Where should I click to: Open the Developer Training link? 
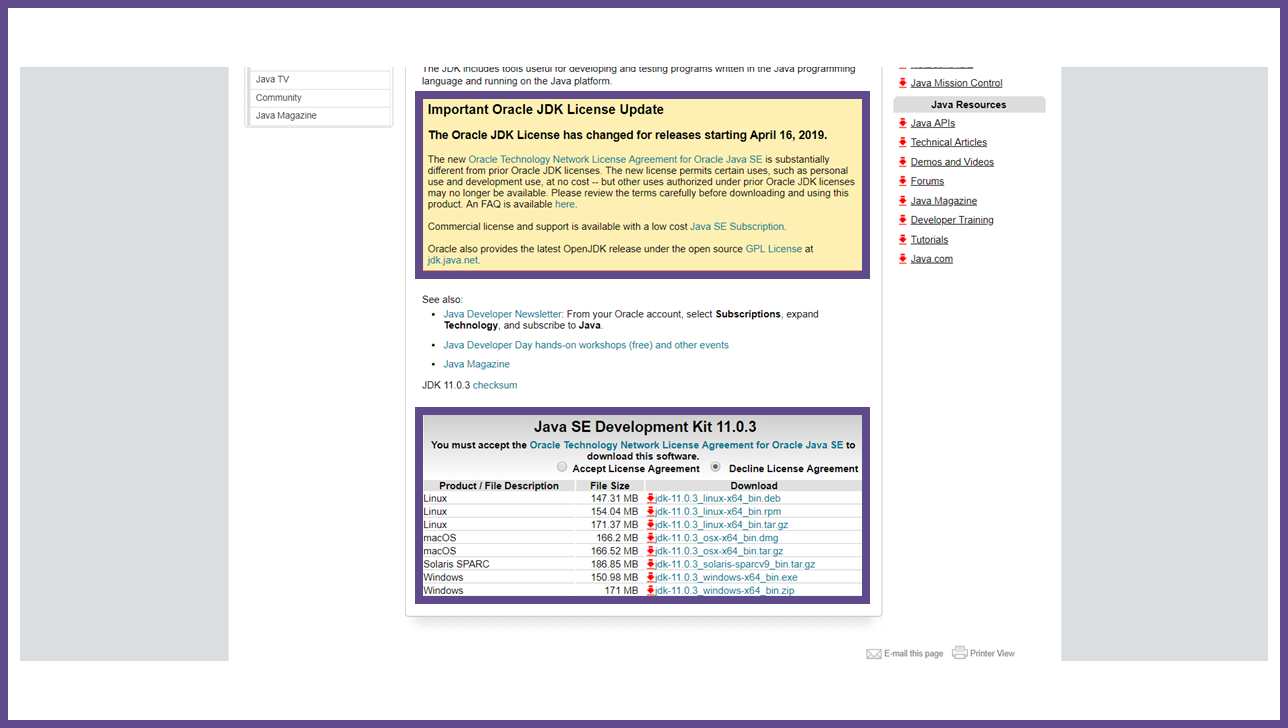coord(952,220)
